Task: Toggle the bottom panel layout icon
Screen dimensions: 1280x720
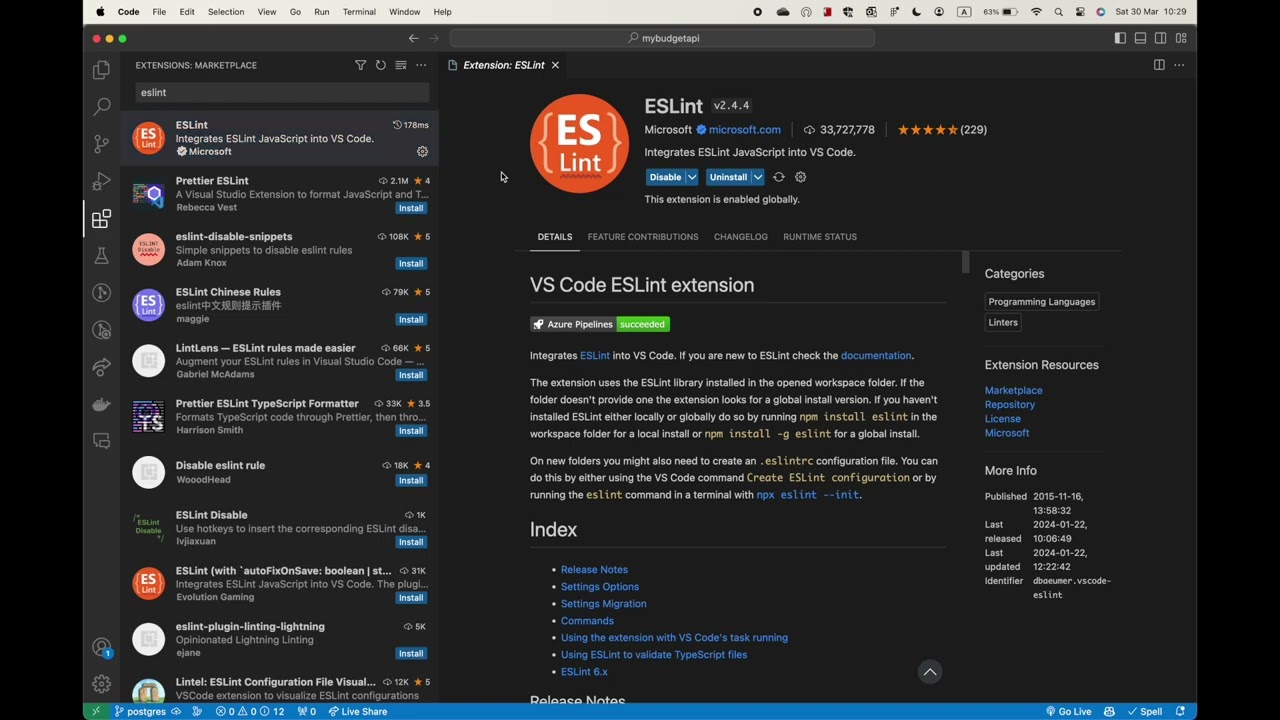Action: (x=1140, y=38)
